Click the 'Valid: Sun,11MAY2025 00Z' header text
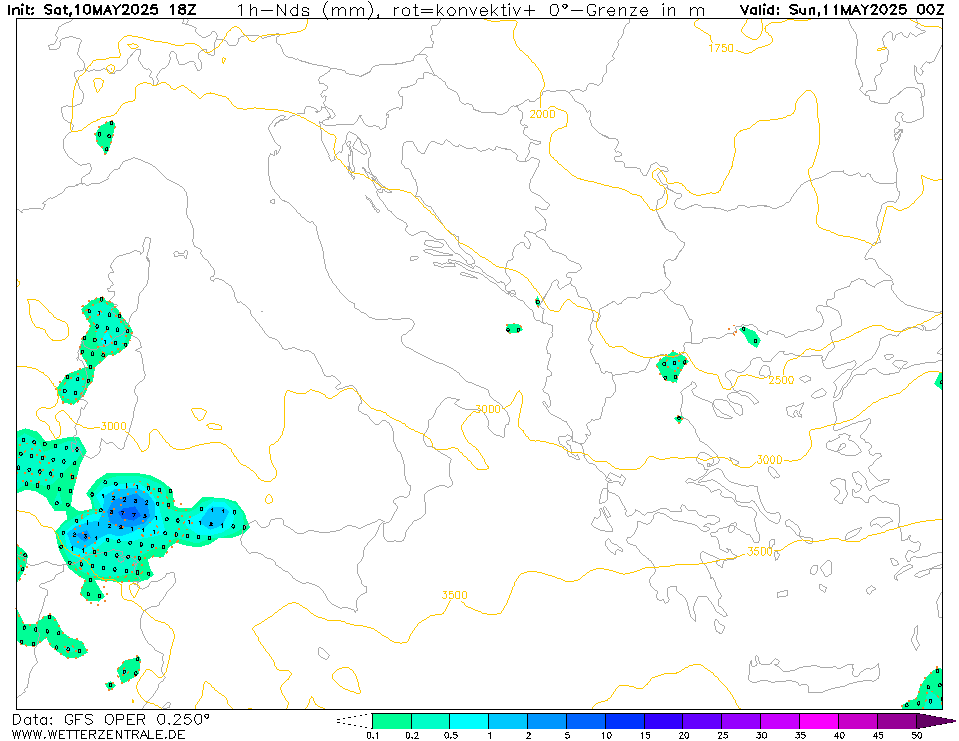 tap(842, 10)
